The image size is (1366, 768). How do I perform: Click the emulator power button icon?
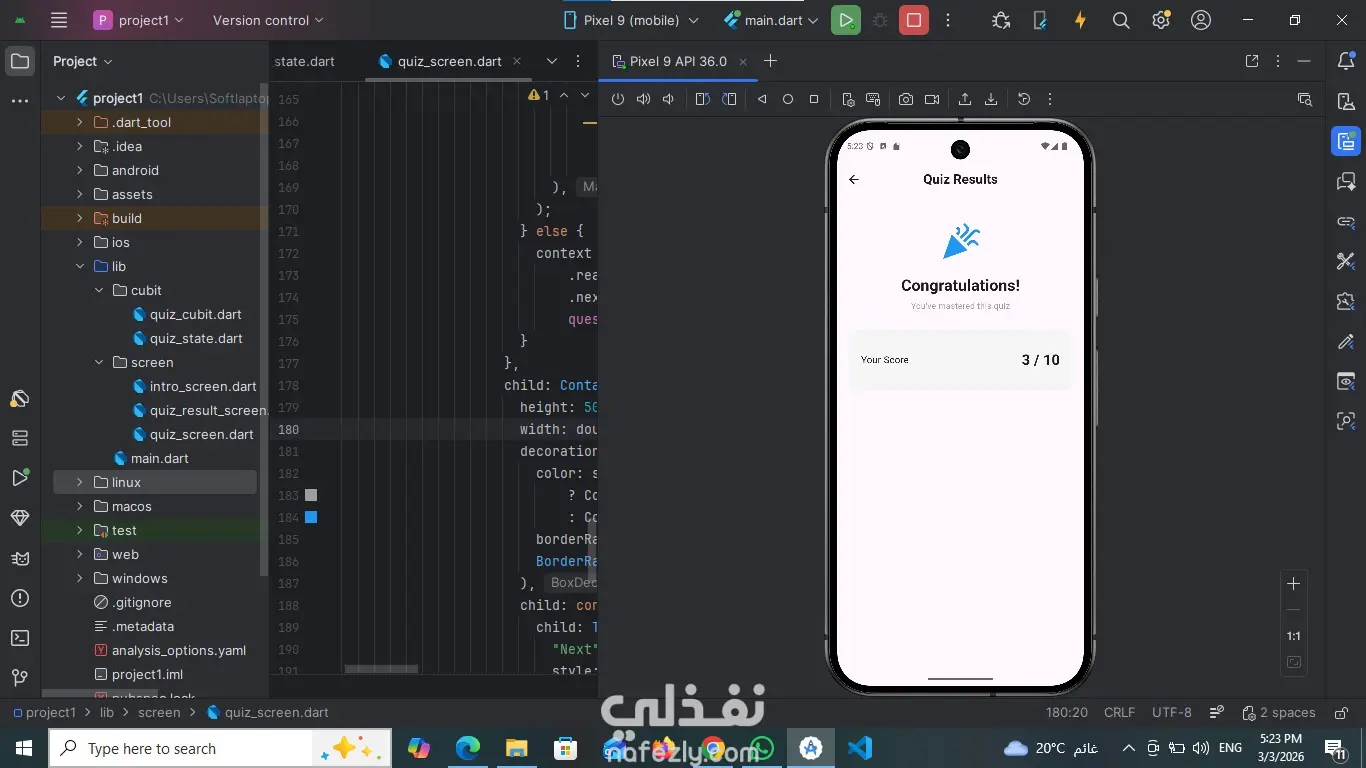617,99
